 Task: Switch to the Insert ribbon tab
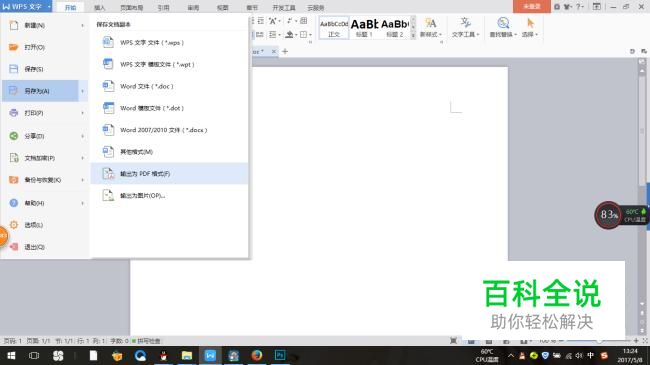point(99,8)
